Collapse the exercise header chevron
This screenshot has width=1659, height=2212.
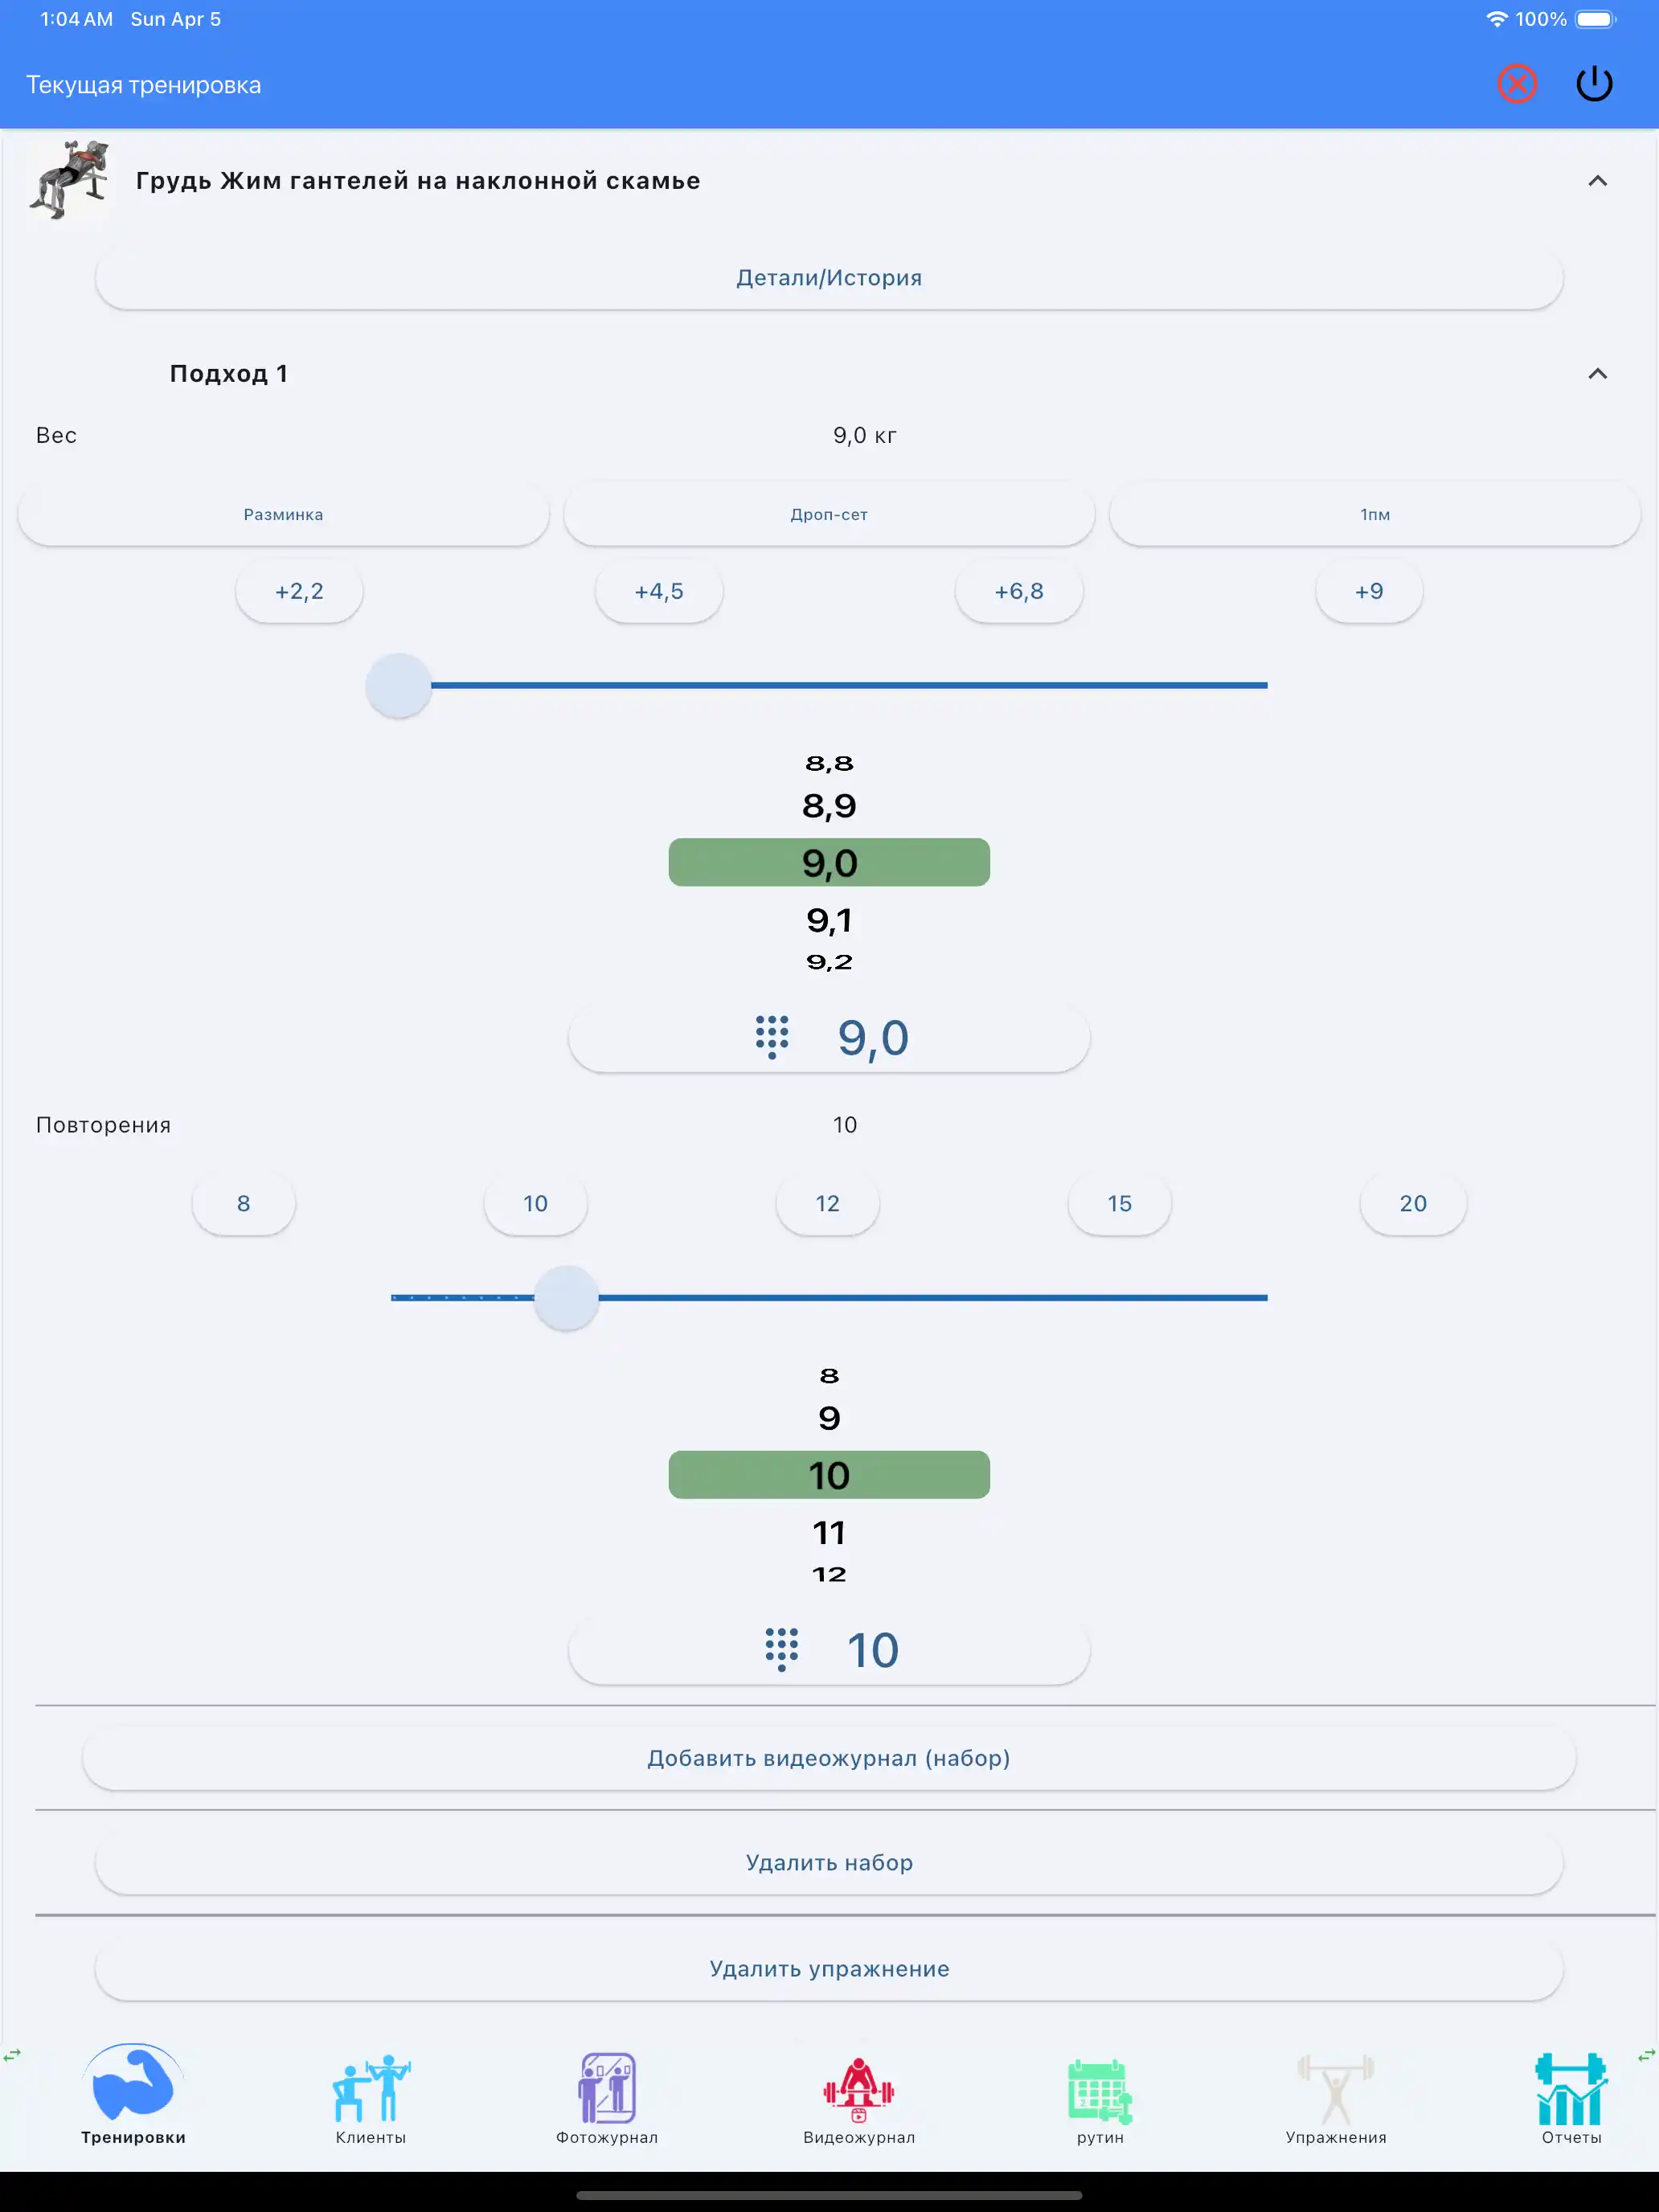click(x=1597, y=181)
